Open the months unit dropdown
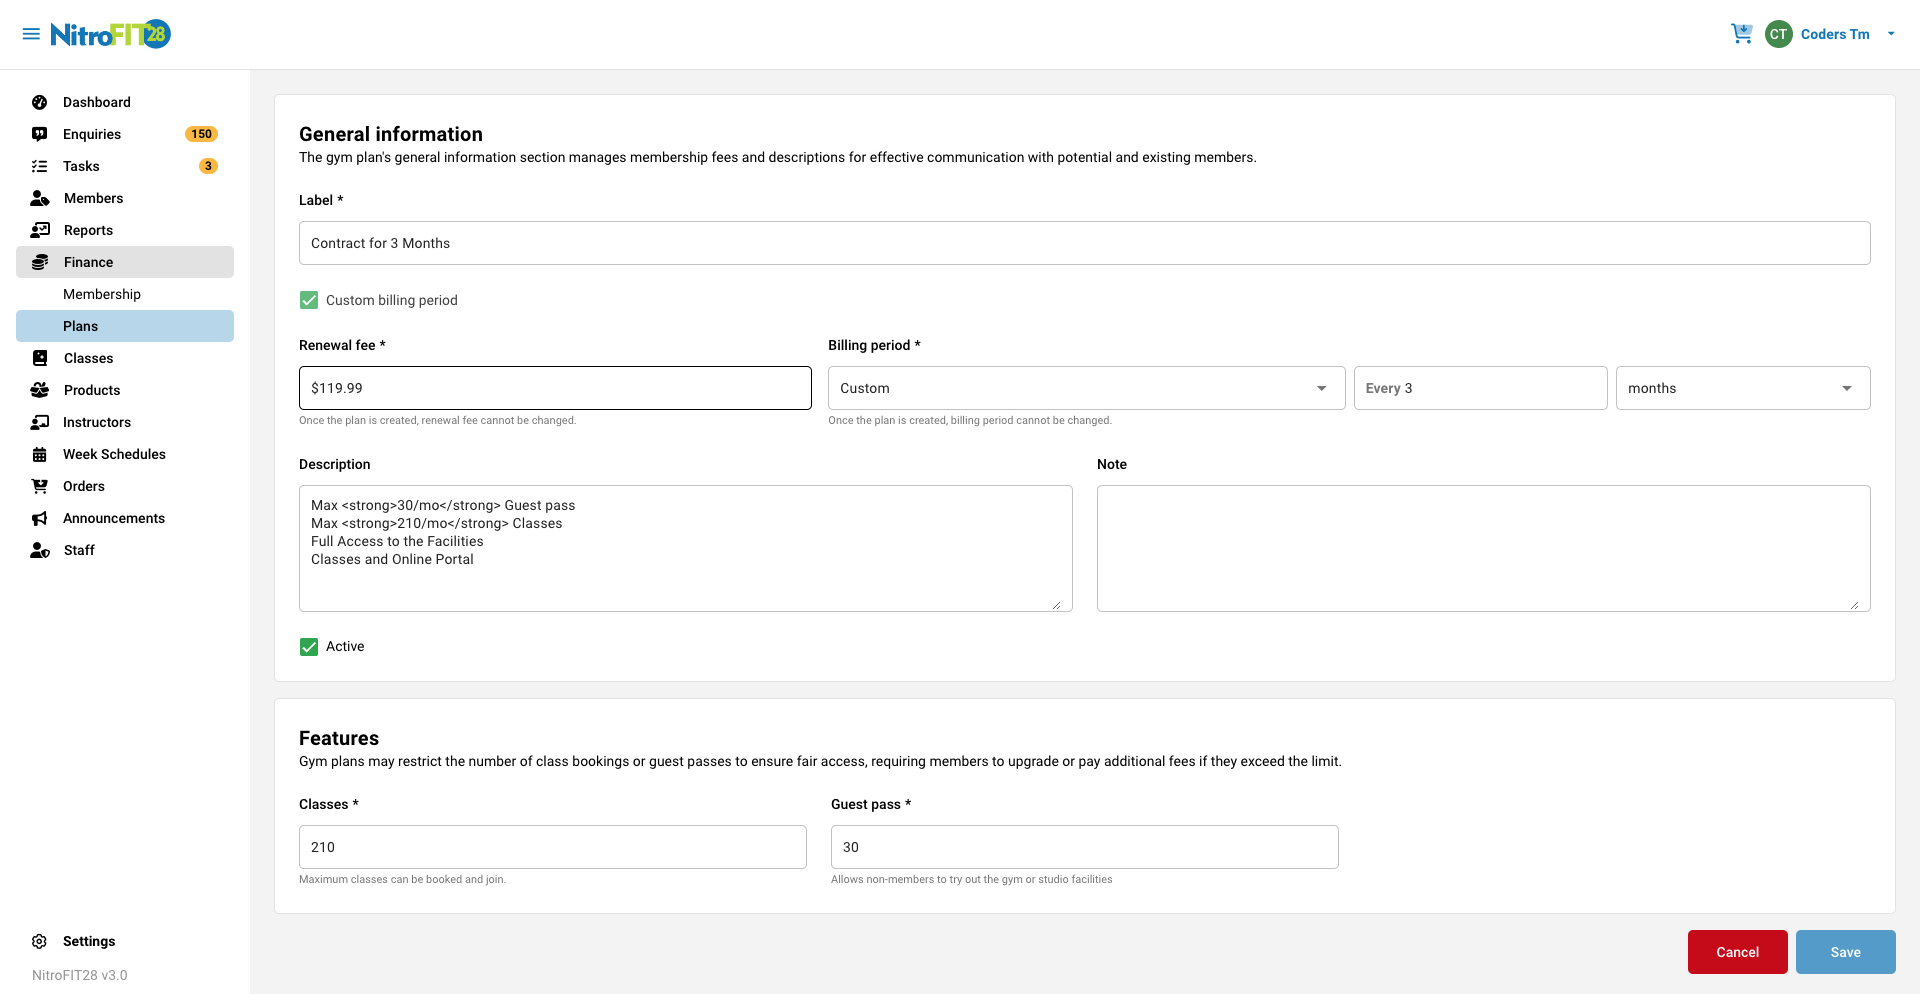1920x994 pixels. [1742, 388]
